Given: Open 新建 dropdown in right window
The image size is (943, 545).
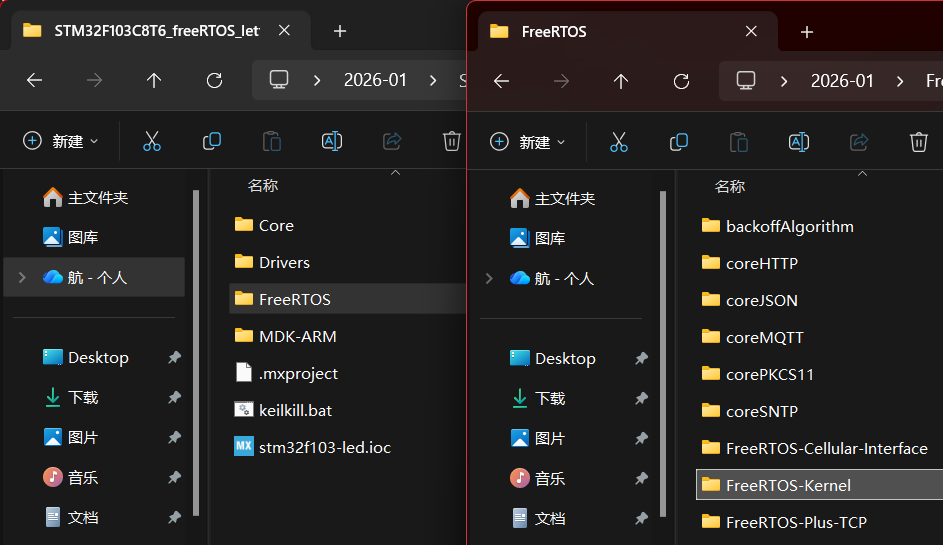Looking at the screenshot, I should 527,143.
